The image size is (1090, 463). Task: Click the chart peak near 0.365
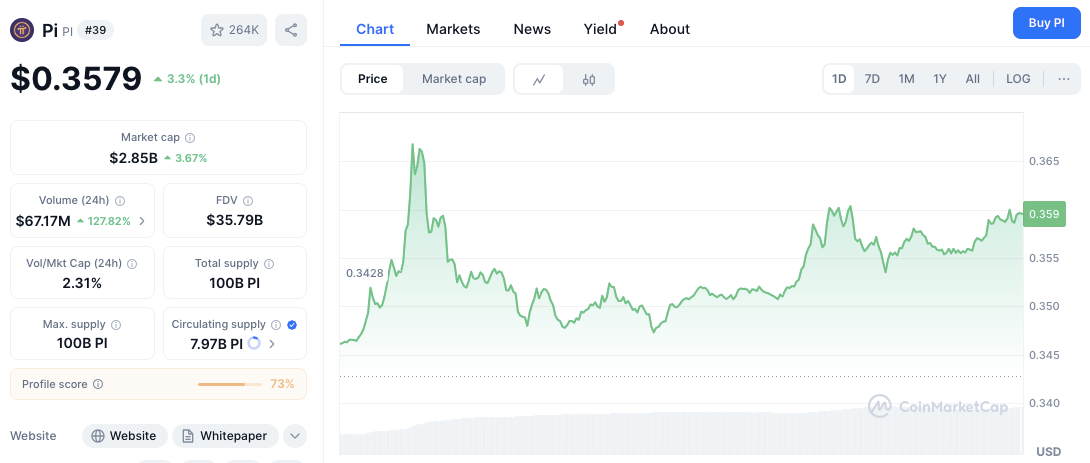pos(413,145)
